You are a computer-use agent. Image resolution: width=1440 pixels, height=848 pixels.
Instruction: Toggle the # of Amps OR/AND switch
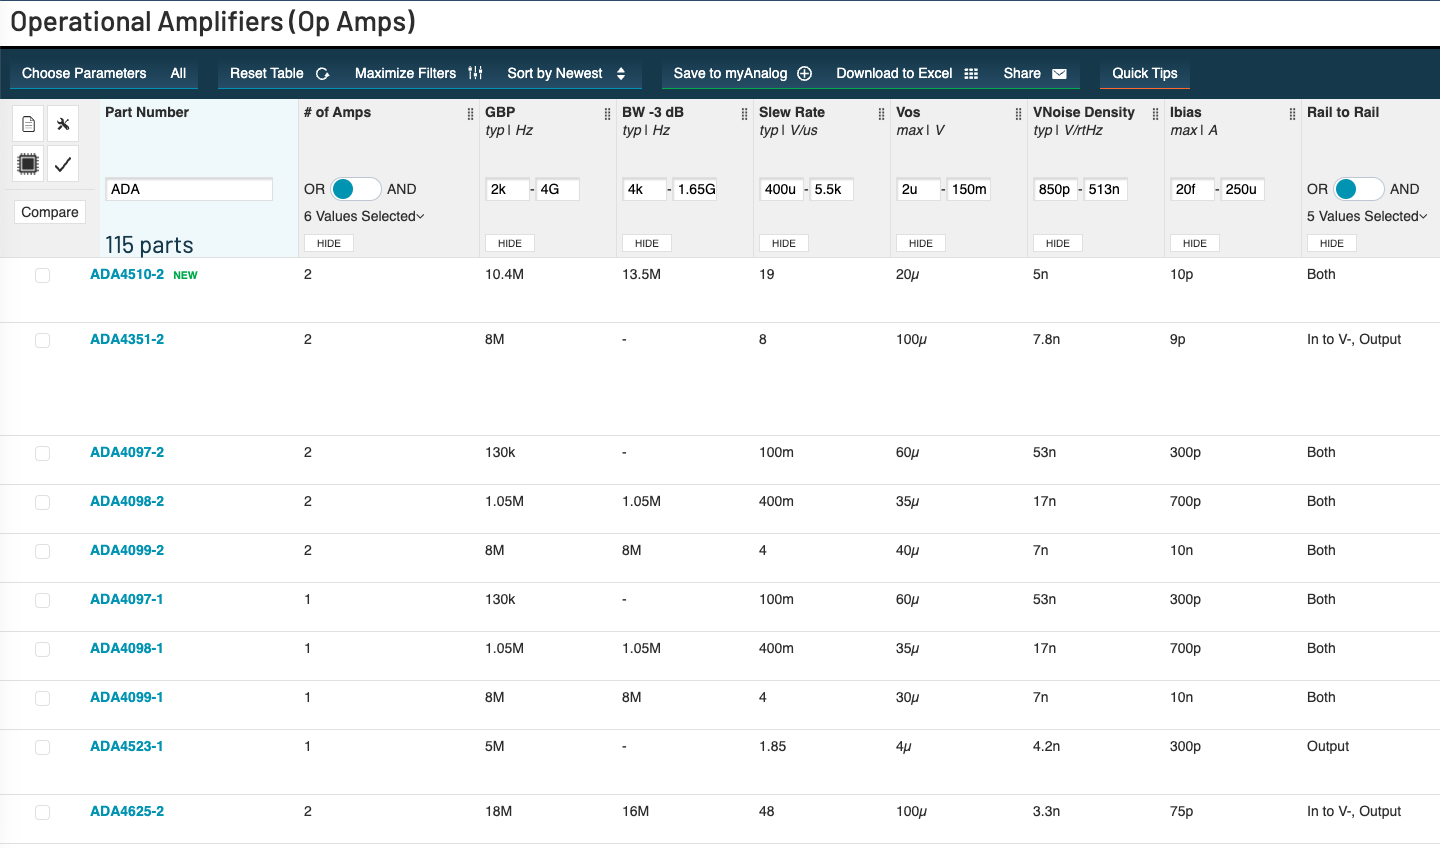pyautogui.click(x=356, y=189)
